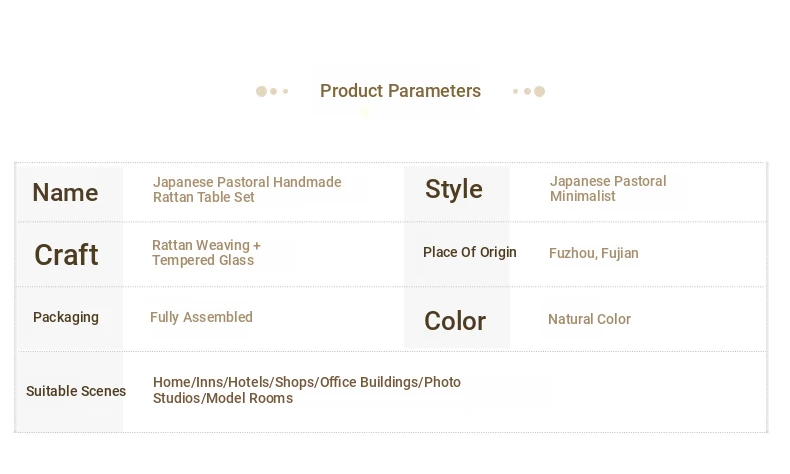Click the Home/Inns/Hotels scenes description text
Image resolution: width=790 pixels, height=474 pixels.
306,390
